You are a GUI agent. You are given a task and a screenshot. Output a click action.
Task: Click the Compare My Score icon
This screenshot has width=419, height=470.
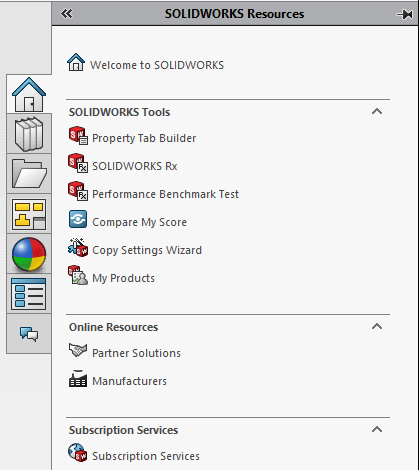point(78,219)
